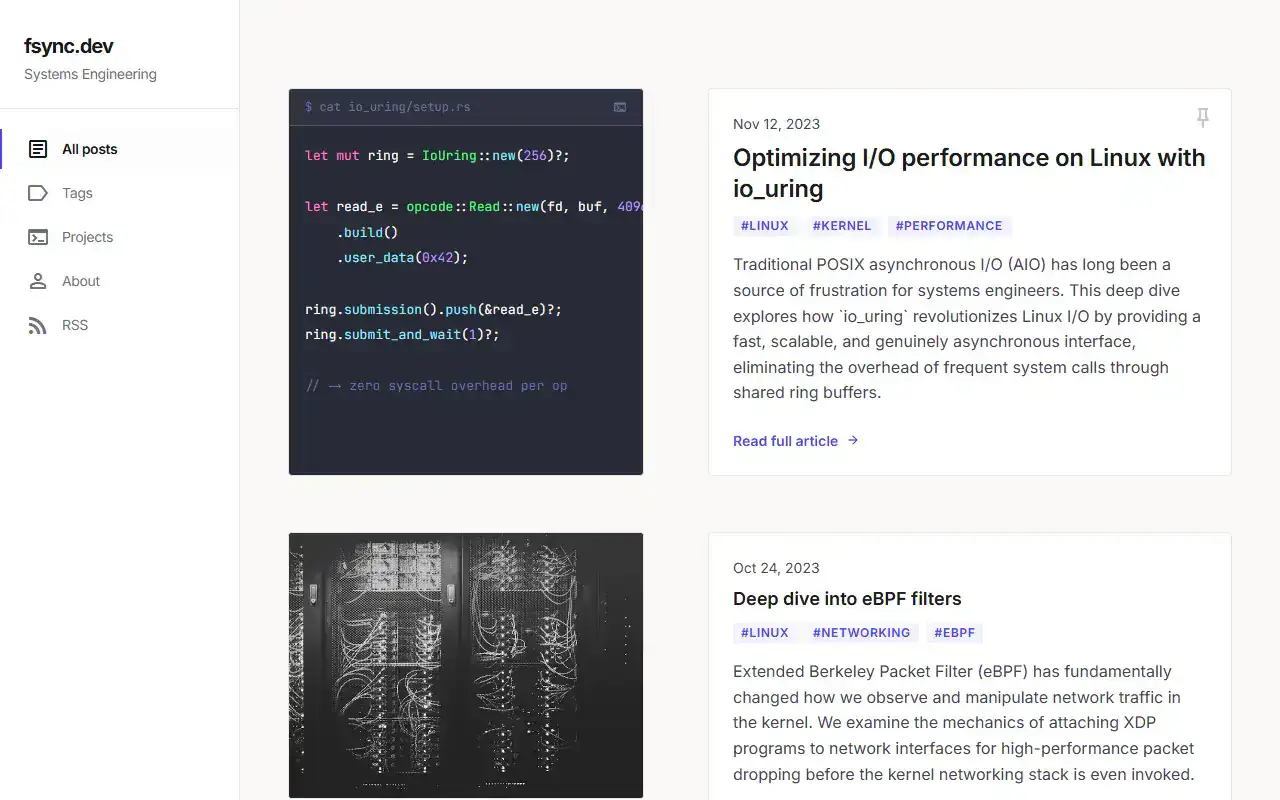
Task: Click arrow next to Read full article
Action: pyautogui.click(x=853, y=440)
